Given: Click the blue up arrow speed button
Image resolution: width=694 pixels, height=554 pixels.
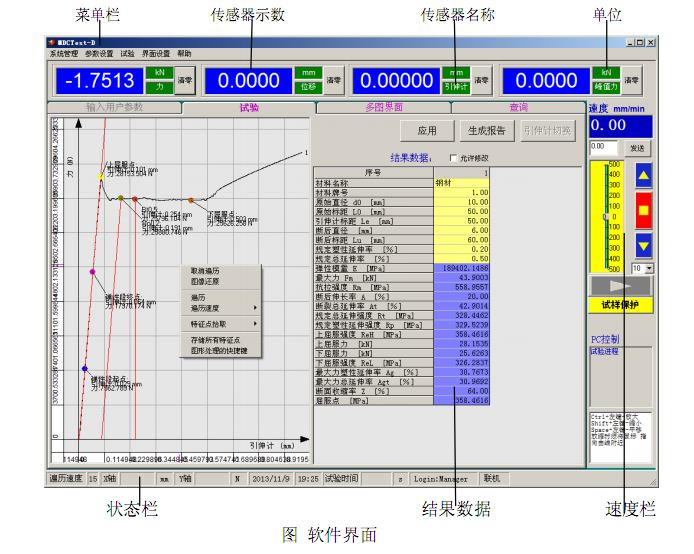Looking at the screenshot, I should tap(641, 175).
